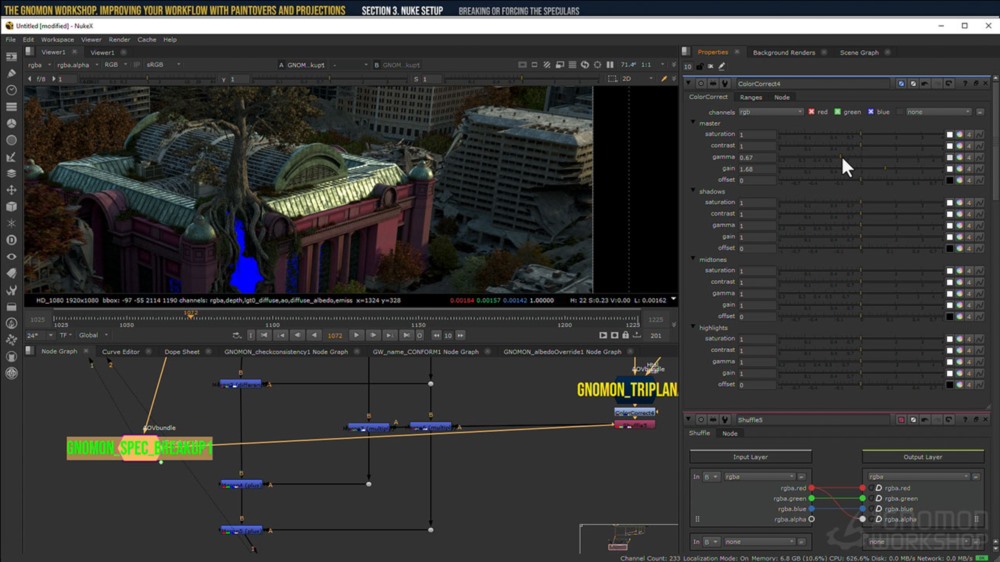Open the none mask channel dropdown
Viewport: 1000px width, 562px height.
[x=939, y=112]
